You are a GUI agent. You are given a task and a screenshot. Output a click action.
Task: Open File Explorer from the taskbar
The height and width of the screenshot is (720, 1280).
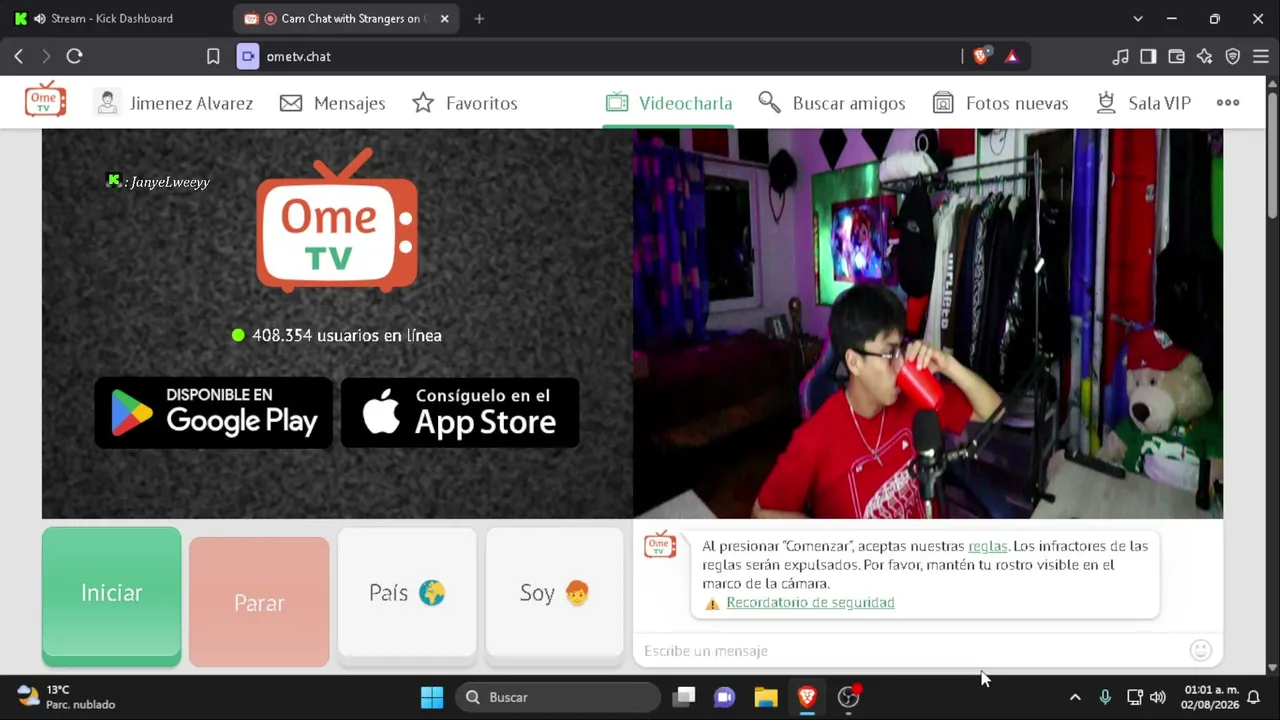[x=766, y=697]
